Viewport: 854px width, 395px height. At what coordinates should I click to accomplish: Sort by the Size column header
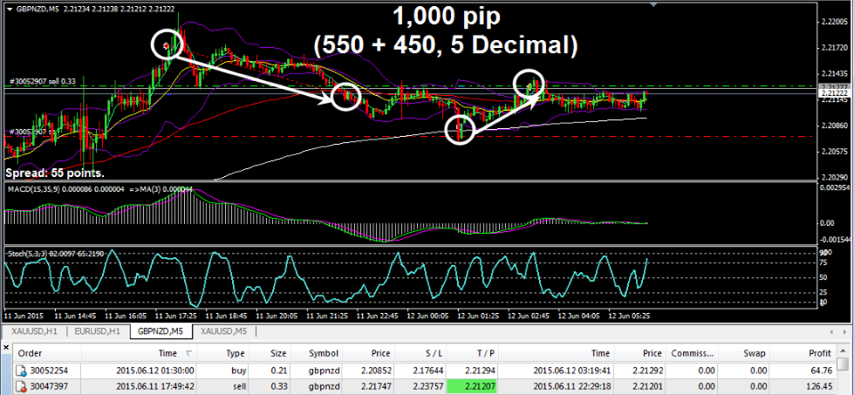coord(278,353)
